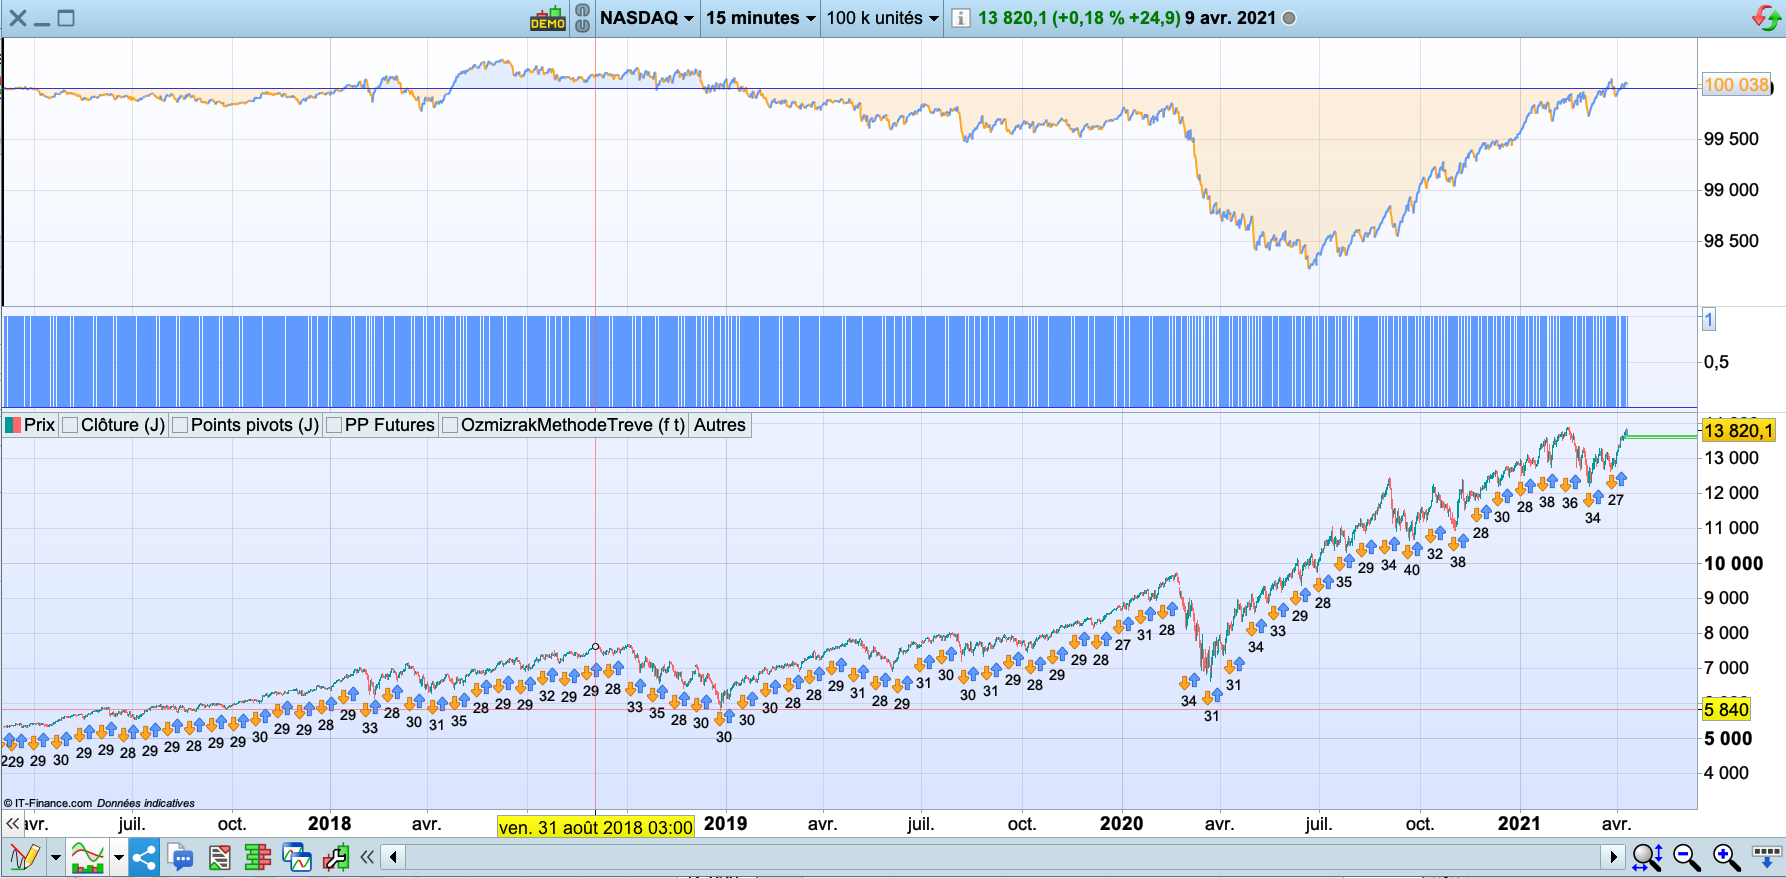The height and width of the screenshot is (878, 1786).
Task: Open the multi-chart windows icon
Action: point(297,857)
